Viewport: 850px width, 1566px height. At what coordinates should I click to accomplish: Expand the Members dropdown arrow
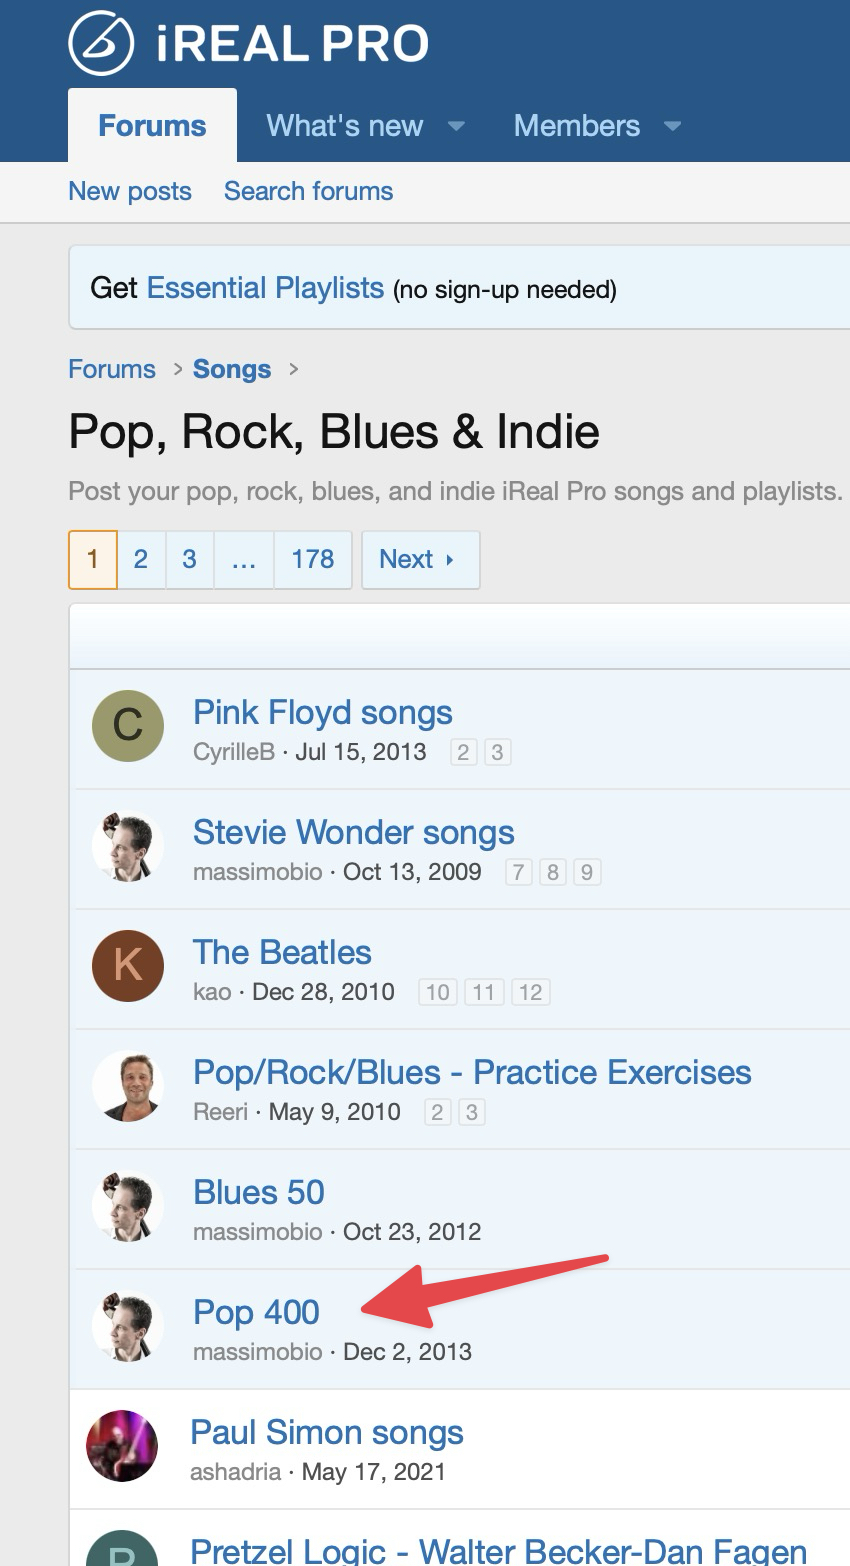tap(673, 126)
